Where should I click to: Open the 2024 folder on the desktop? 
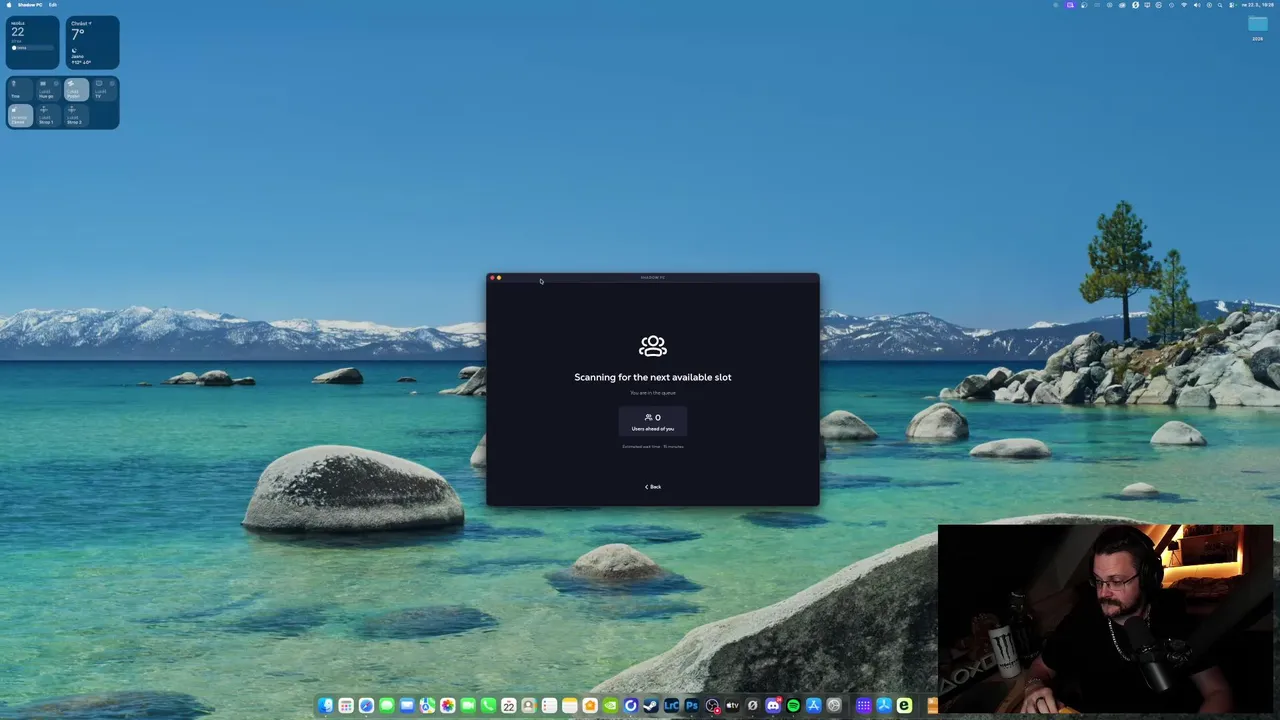pos(1257,28)
